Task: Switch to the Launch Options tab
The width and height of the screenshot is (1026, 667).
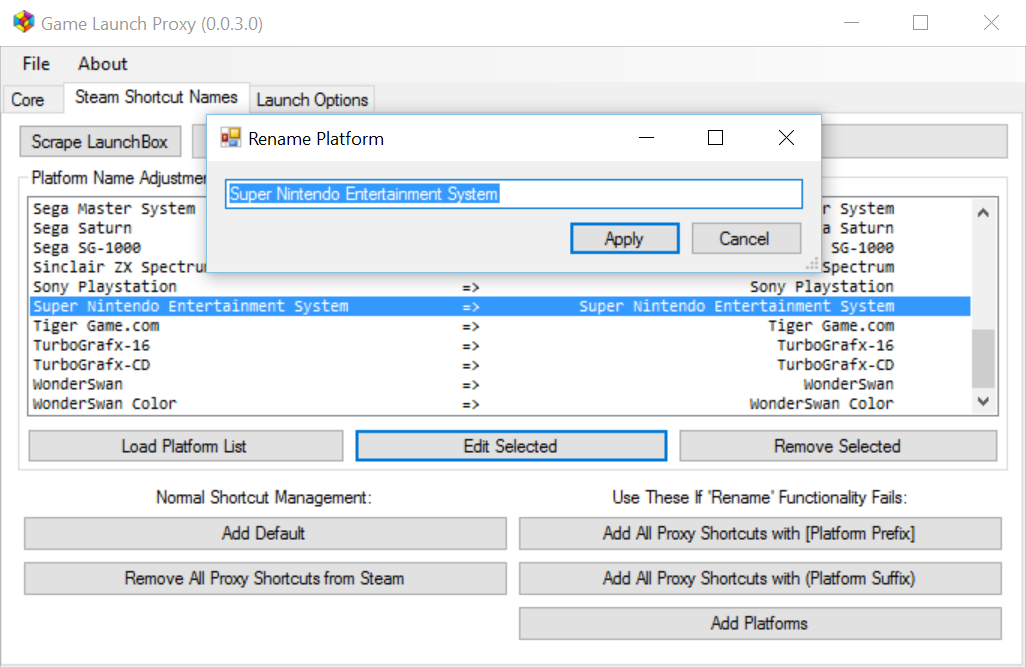Action: [312, 99]
